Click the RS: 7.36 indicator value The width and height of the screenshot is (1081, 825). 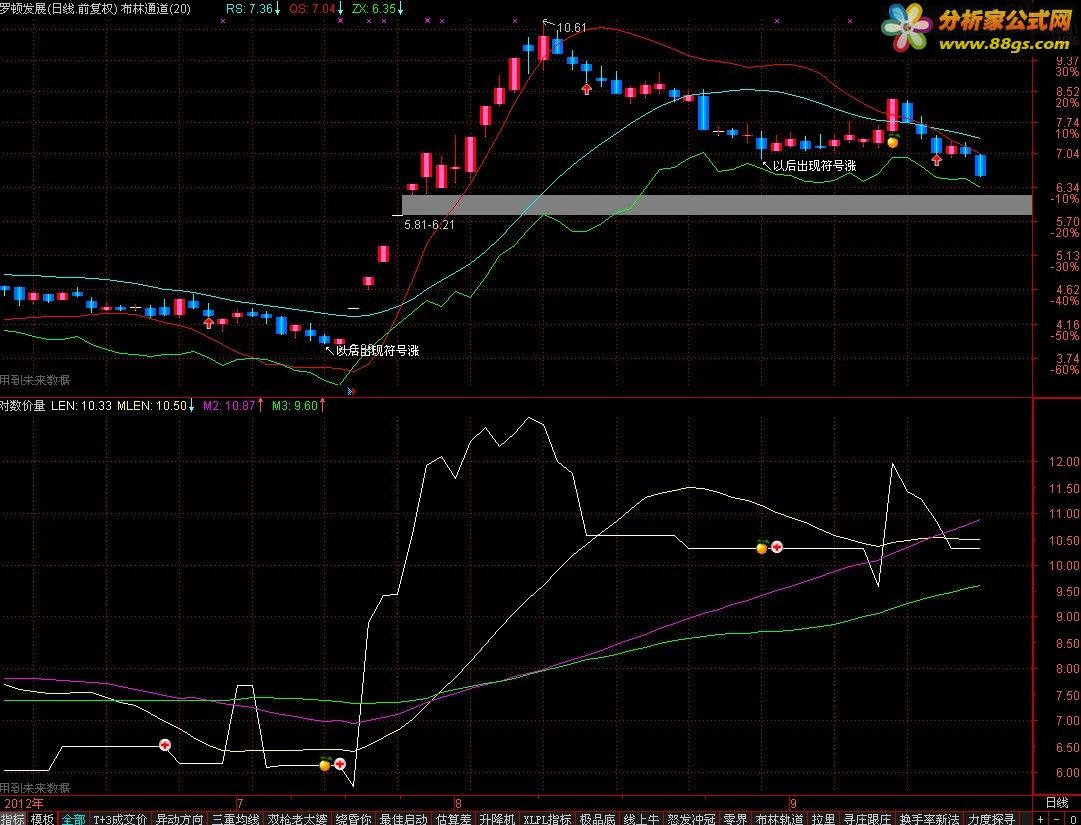point(249,9)
